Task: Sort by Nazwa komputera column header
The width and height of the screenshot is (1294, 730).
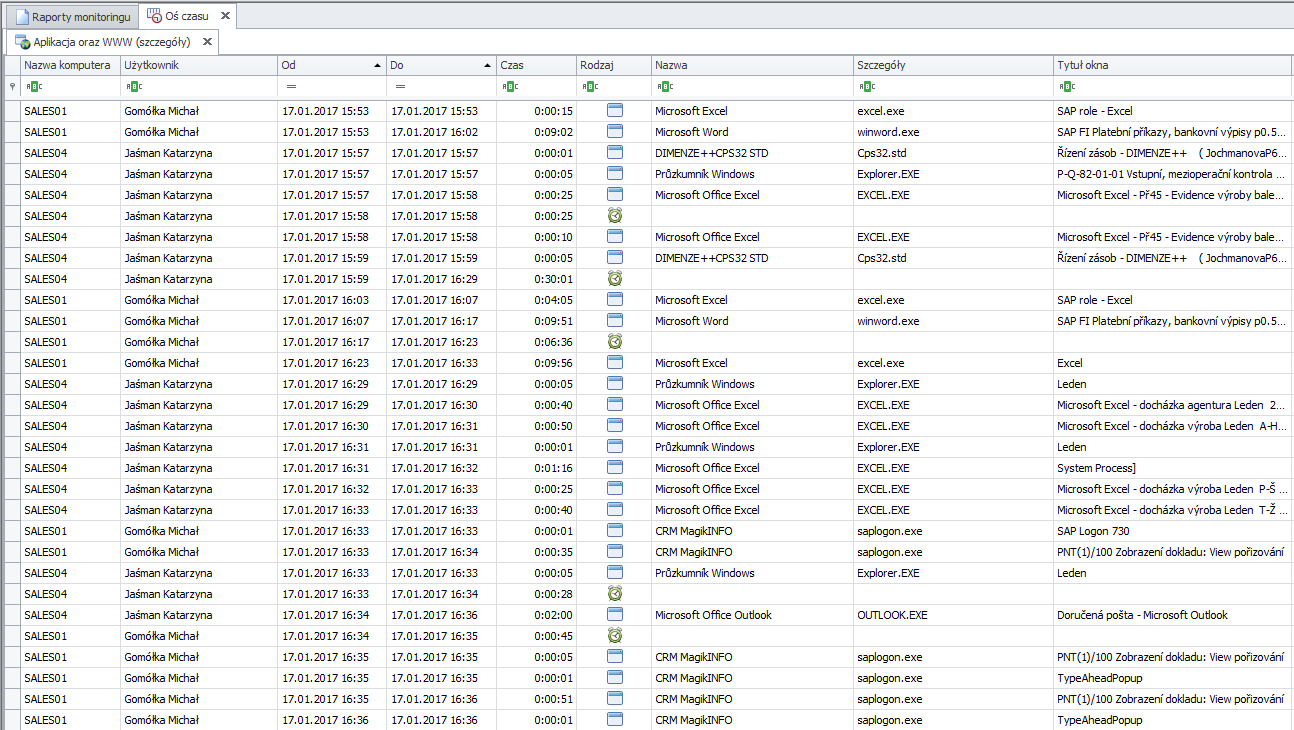Action: coord(69,65)
